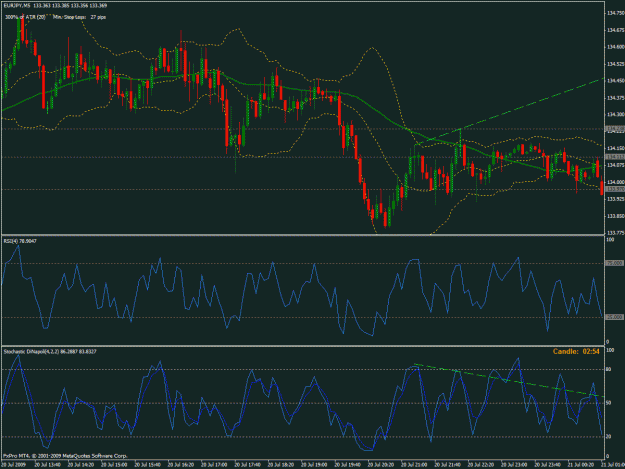The height and width of the screenshot is (469, 625).
Task: Click the '20 Jul 16:20' time axis label
Action: point(181,465)
